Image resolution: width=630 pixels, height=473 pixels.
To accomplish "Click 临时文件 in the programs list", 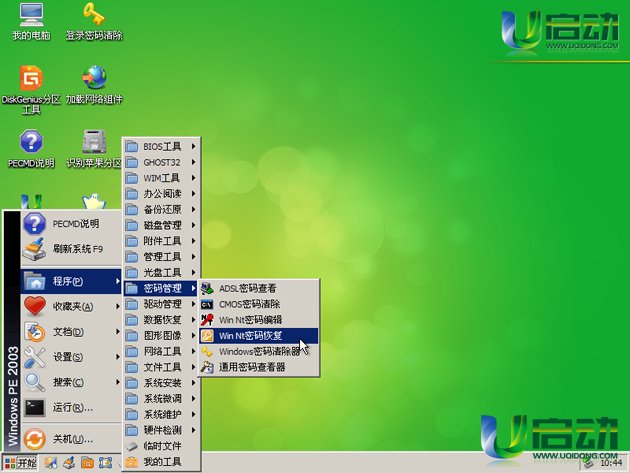I will coord(161,446).
